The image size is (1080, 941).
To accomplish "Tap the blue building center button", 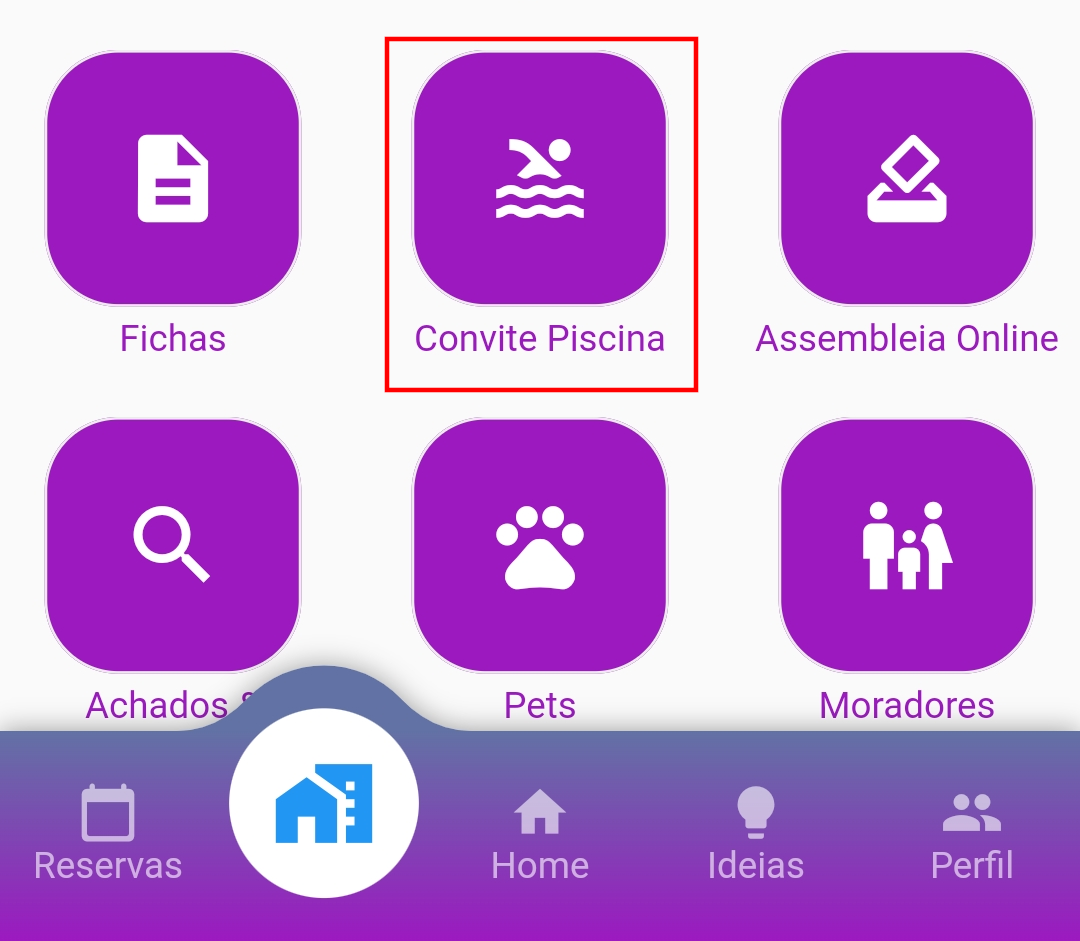I will pyautogui.click(x=324, y=803).
